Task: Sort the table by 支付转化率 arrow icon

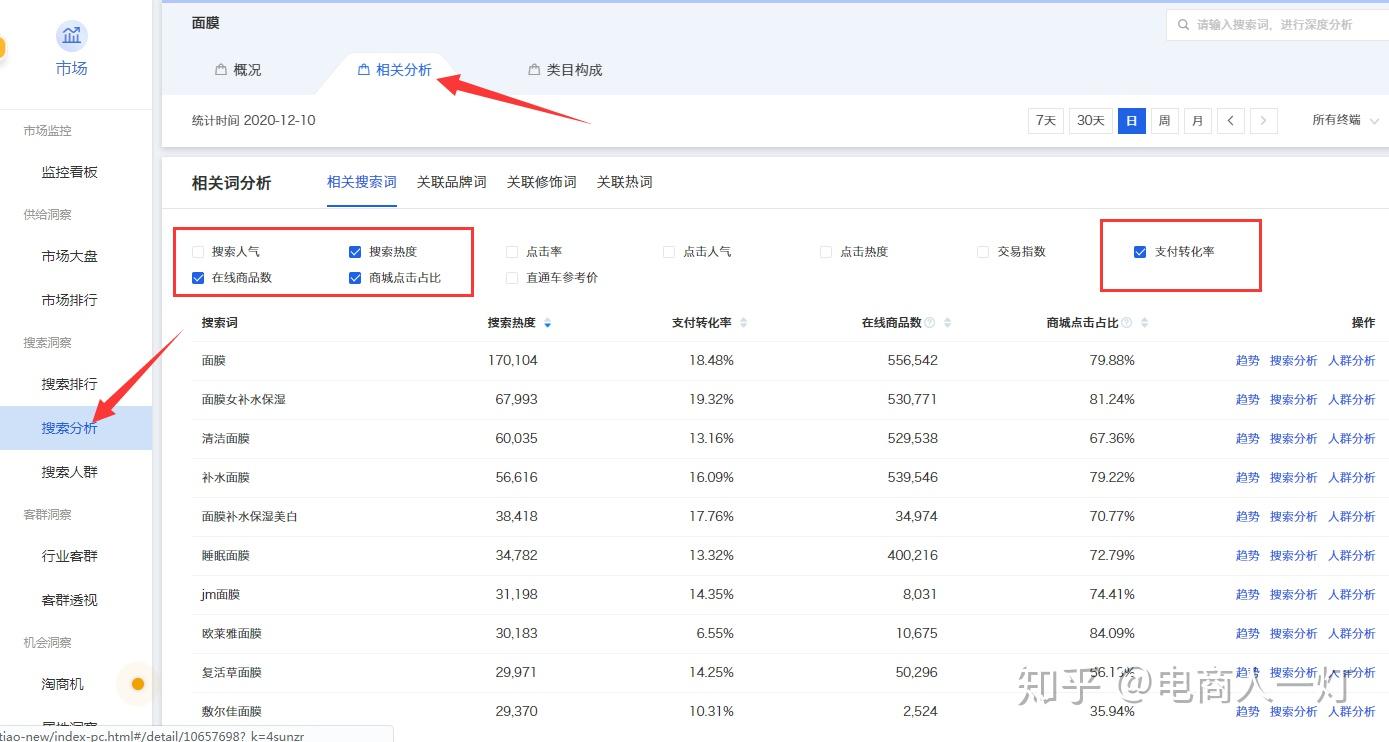Action: click(x=743, y=323)
